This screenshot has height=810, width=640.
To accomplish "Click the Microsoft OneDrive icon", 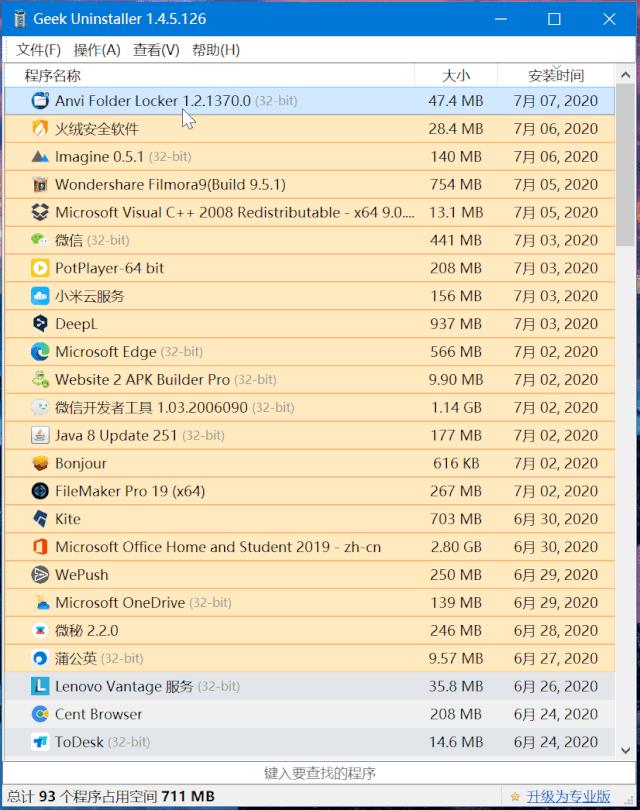I will point(40,602).
